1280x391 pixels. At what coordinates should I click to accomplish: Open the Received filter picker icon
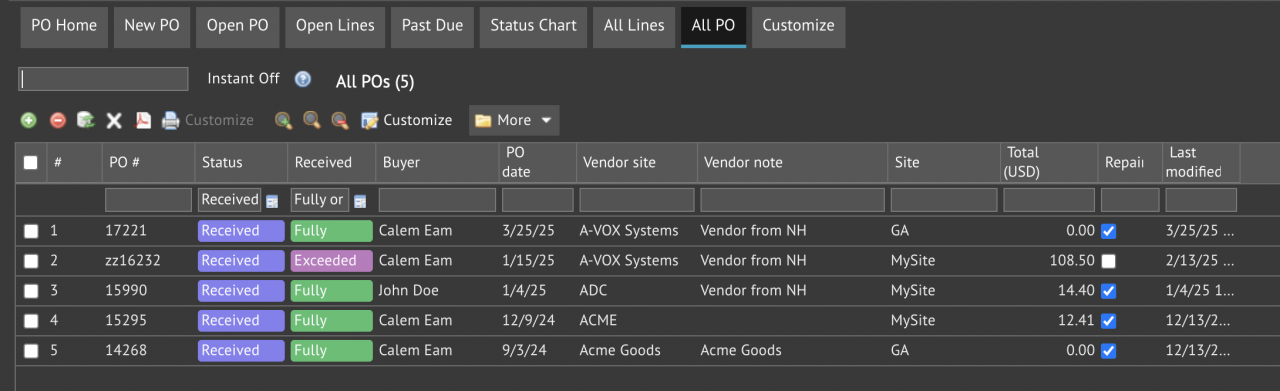(360, 201)
